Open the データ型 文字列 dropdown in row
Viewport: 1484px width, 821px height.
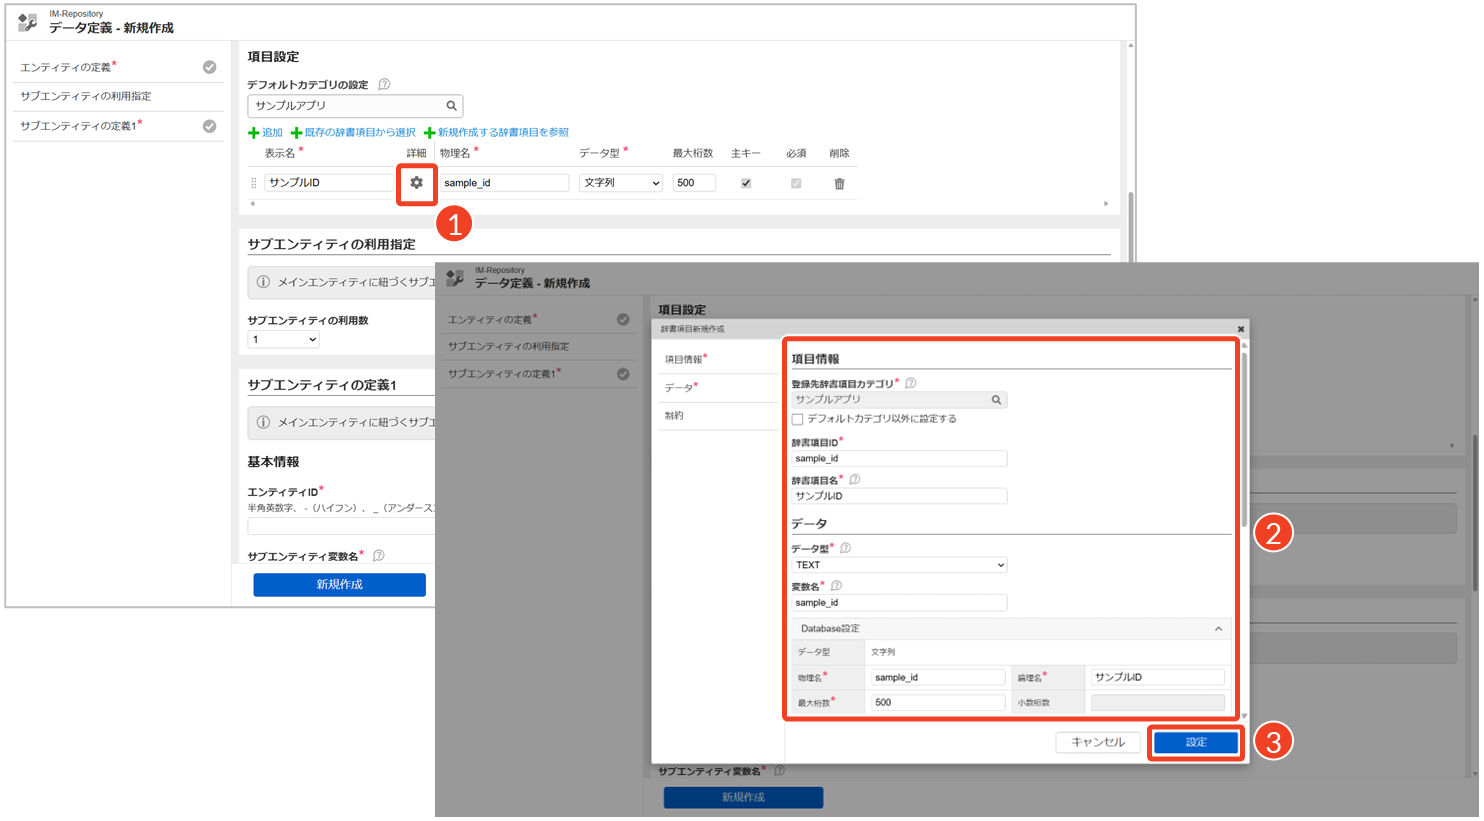[620, 183]
